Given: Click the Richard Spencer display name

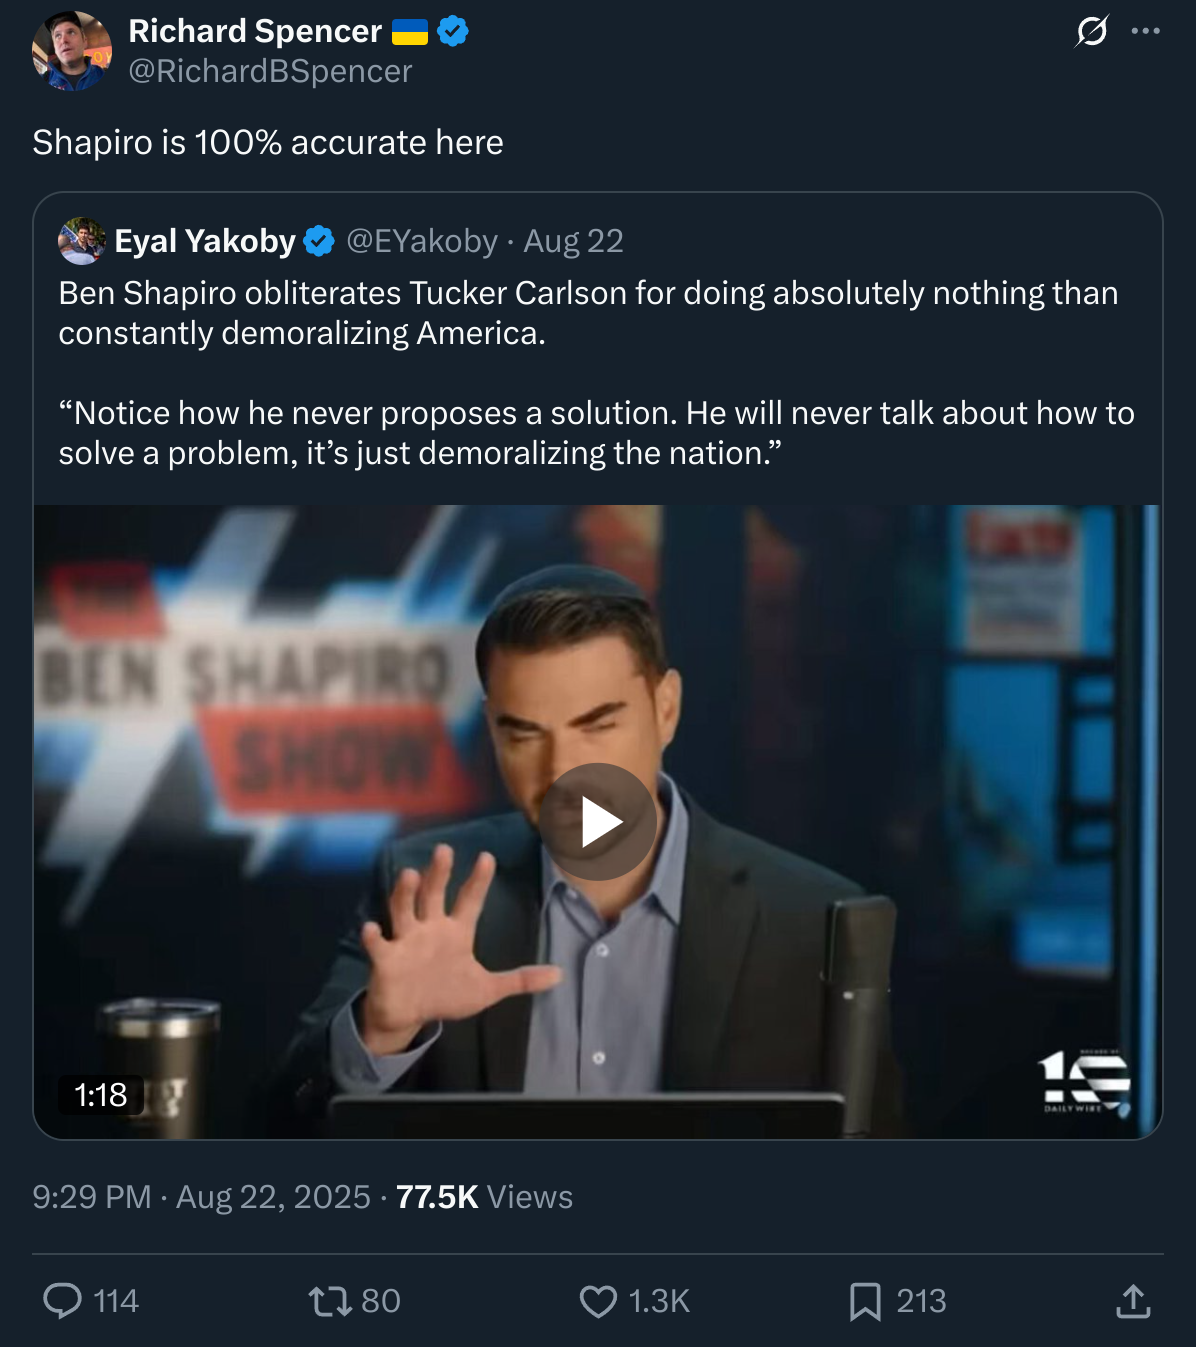Looking at the screenshot, I should 255,31.
